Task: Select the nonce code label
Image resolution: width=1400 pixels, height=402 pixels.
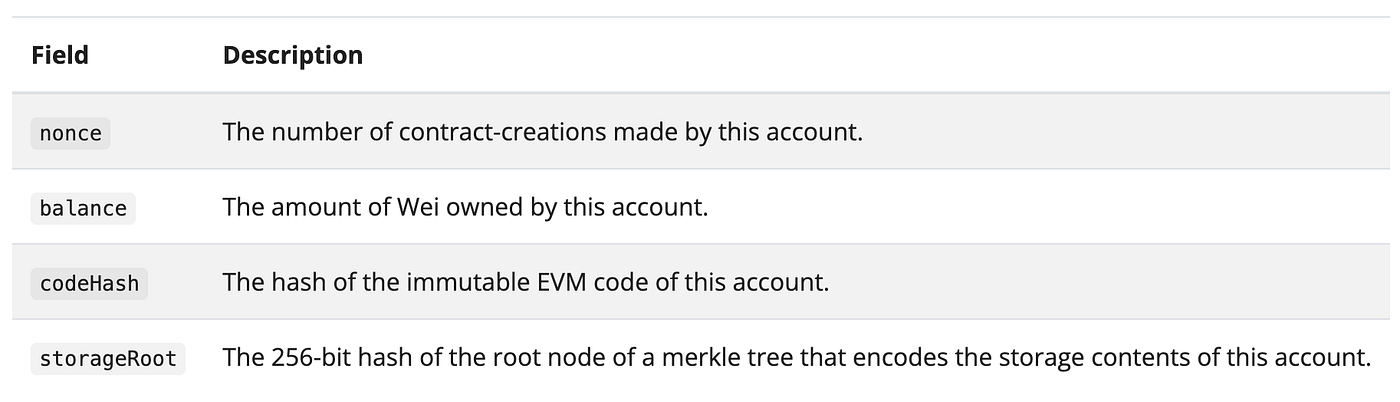Action: (70, 133)
